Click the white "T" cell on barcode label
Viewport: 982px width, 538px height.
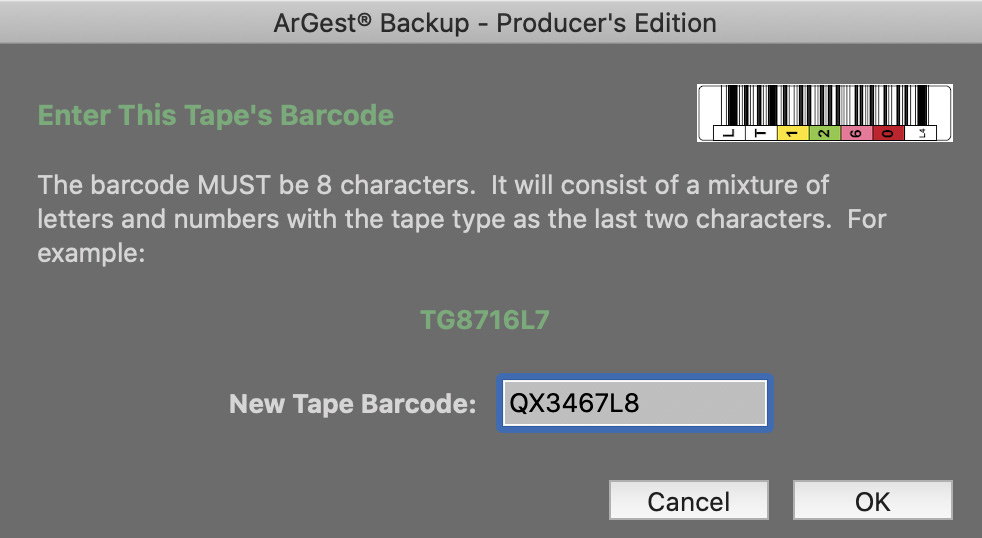tap(761, 133)
